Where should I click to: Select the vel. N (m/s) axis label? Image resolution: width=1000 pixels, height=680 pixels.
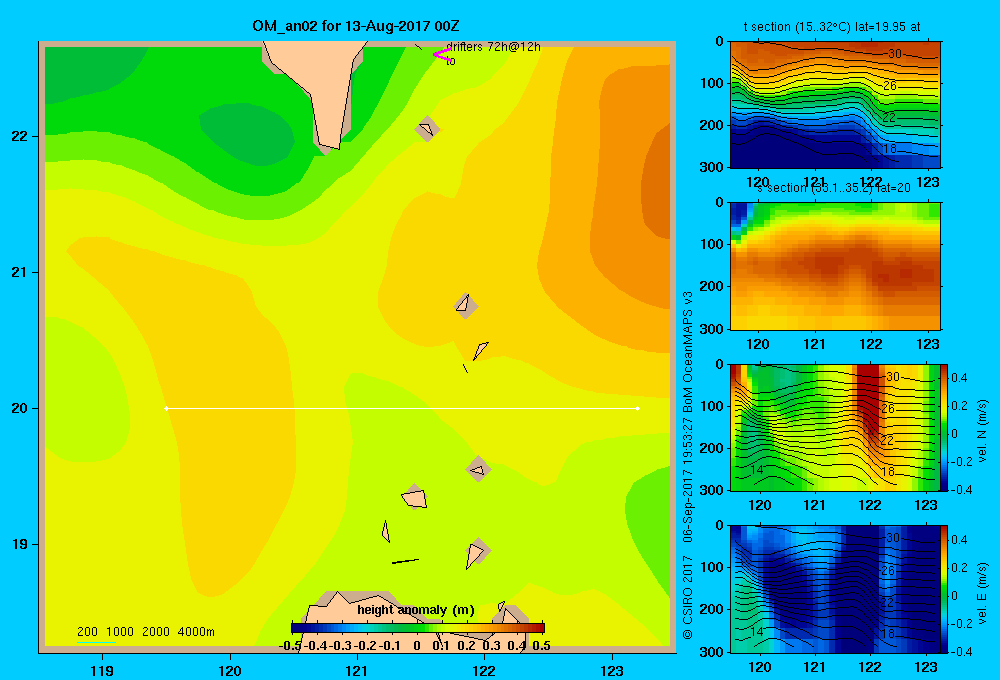click(x=982, y=431)
